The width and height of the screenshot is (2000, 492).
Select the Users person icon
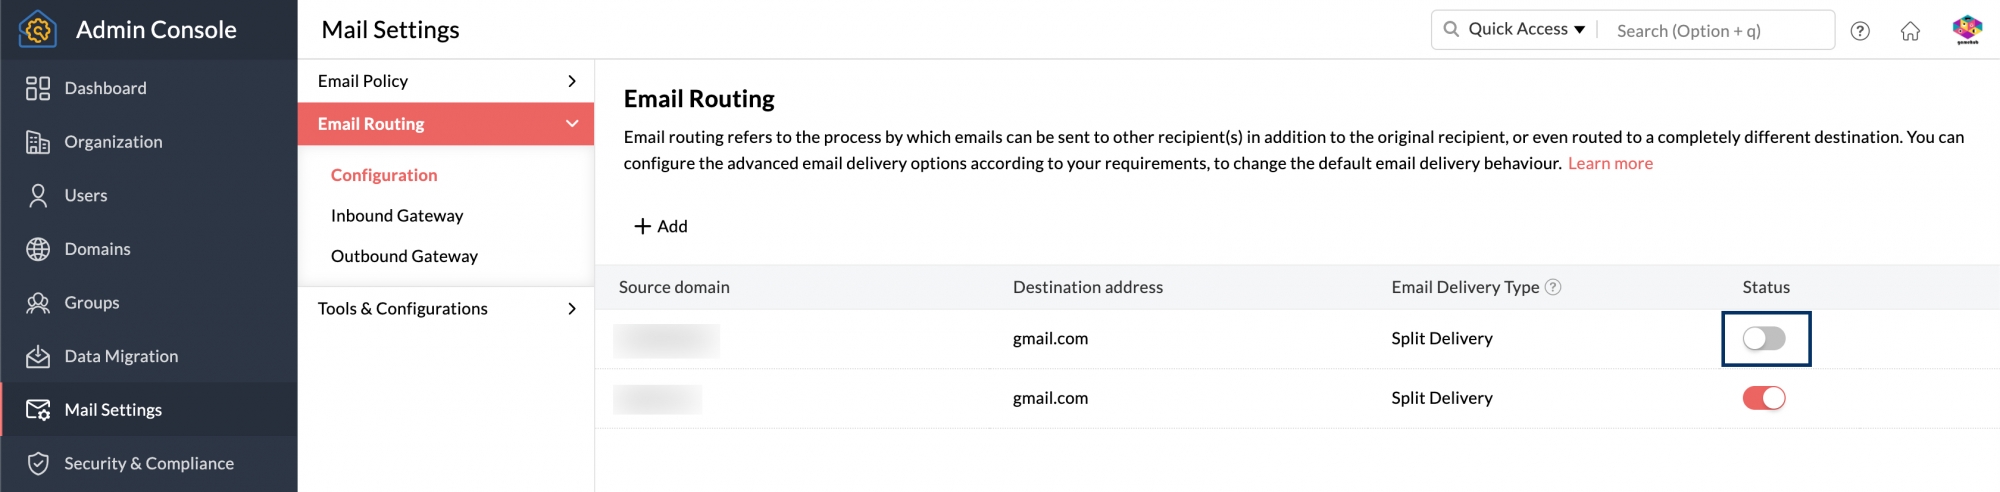tap(38, 196)
